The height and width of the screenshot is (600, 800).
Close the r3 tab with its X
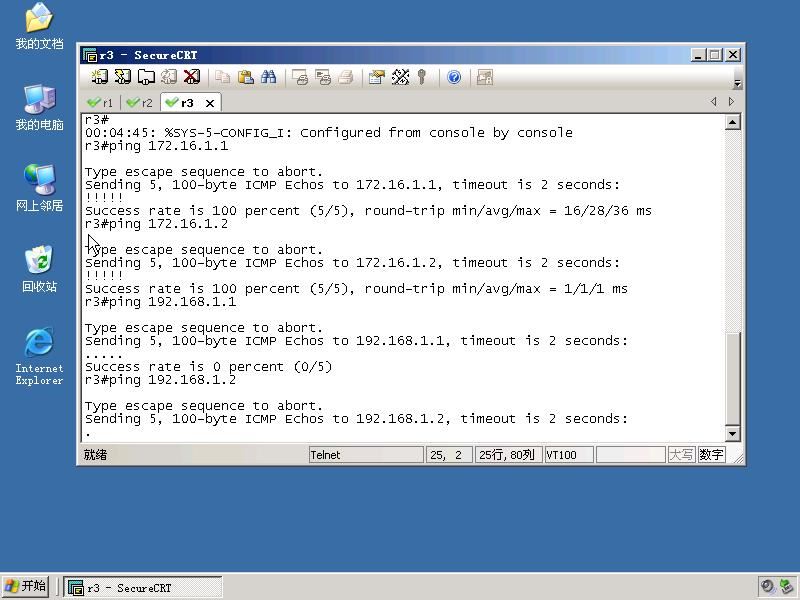pyautogui.click(x=210, y=103)
